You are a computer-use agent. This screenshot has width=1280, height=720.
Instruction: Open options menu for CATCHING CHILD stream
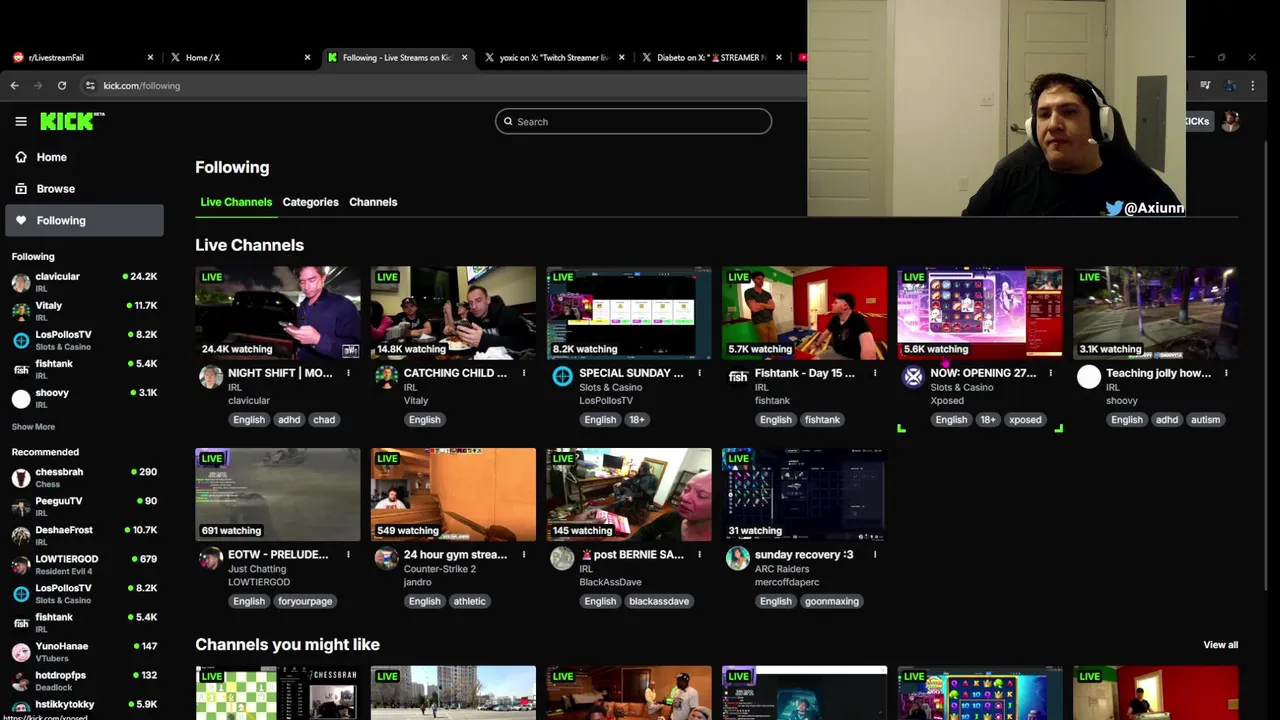tap(524, 373)
